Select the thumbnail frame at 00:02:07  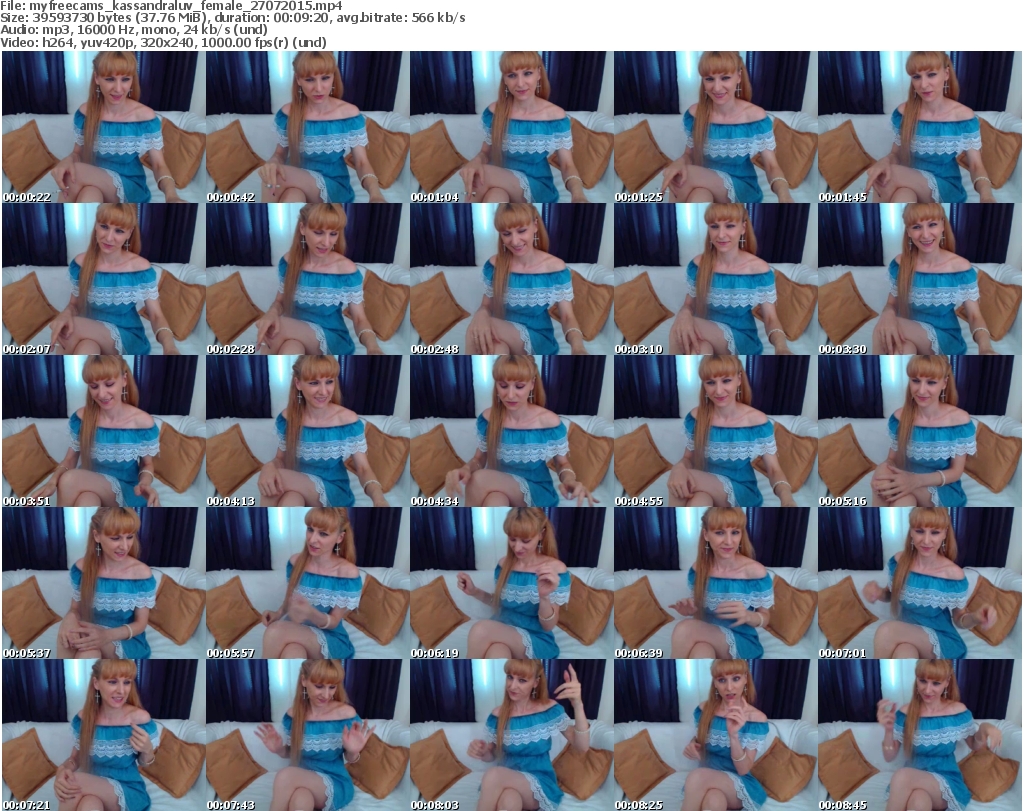[103, 279]
